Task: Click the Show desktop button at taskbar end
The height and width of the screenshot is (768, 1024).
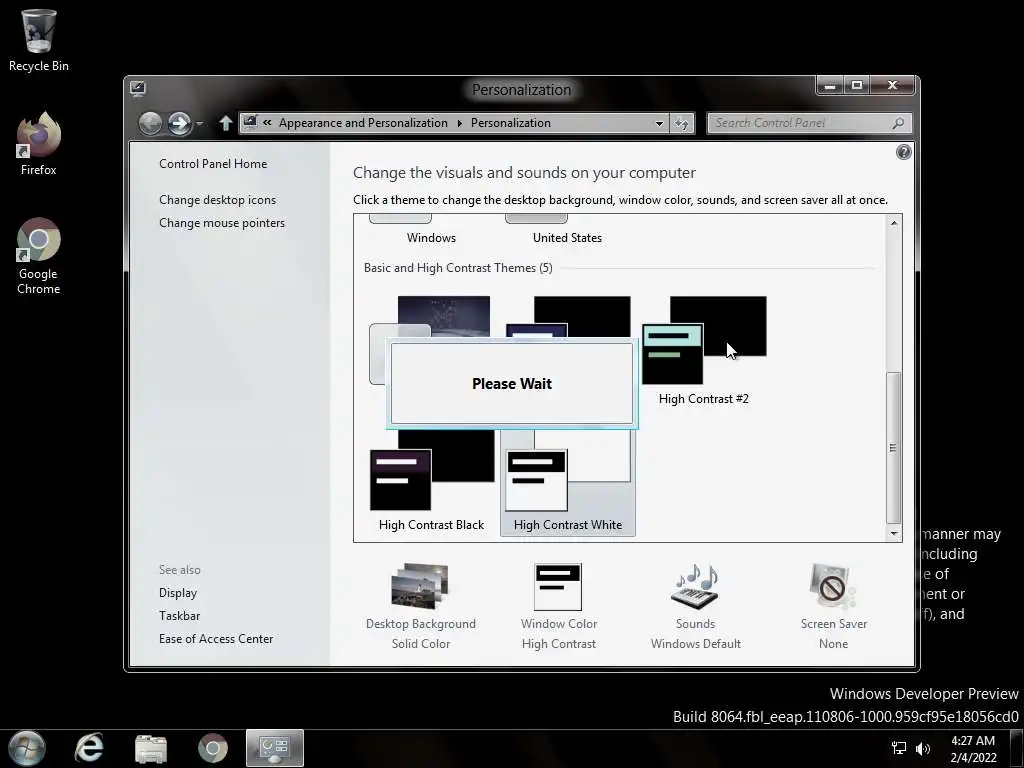Action: pyautogui.click(x=1017, y=748)
